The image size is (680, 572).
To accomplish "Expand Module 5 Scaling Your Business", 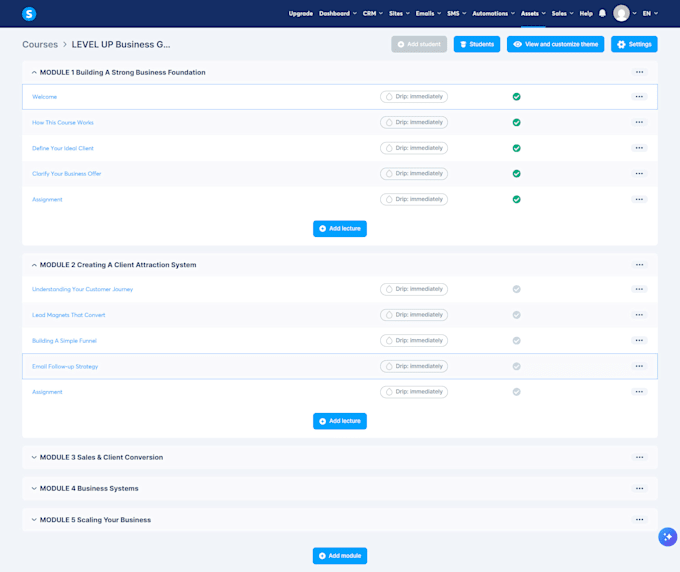I will point(34,520).
